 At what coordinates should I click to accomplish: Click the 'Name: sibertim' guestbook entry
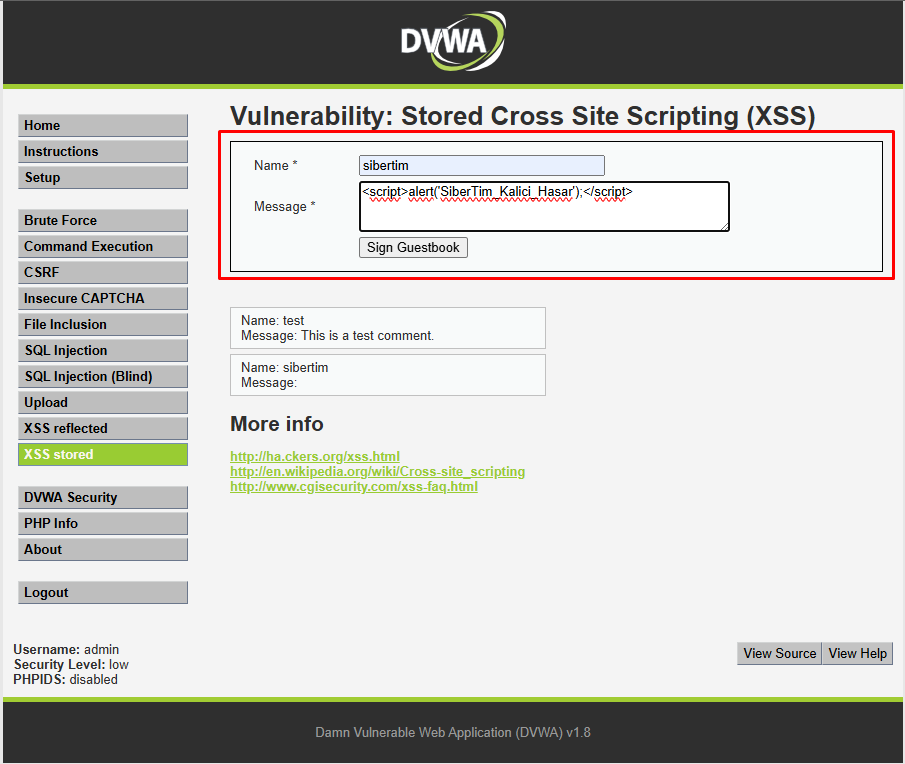click(x=285, y=368)
